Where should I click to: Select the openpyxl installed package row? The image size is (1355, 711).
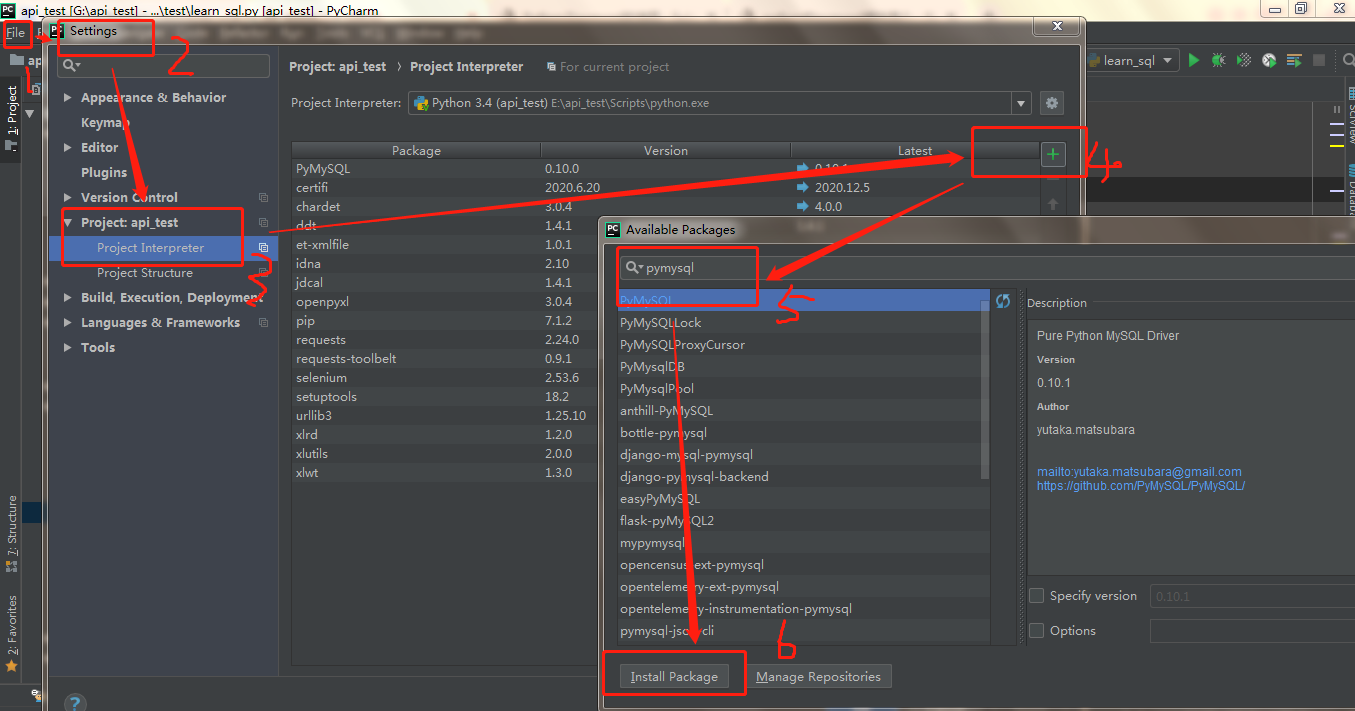pyautogui.click(x=445, y=302)
